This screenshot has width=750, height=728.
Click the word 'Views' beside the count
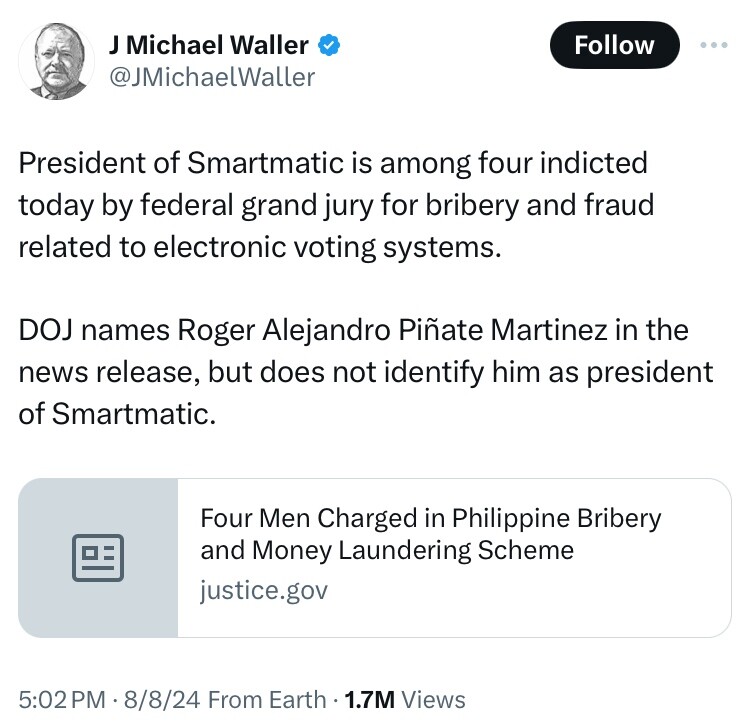pyautogui.click(x=433, y=700)
